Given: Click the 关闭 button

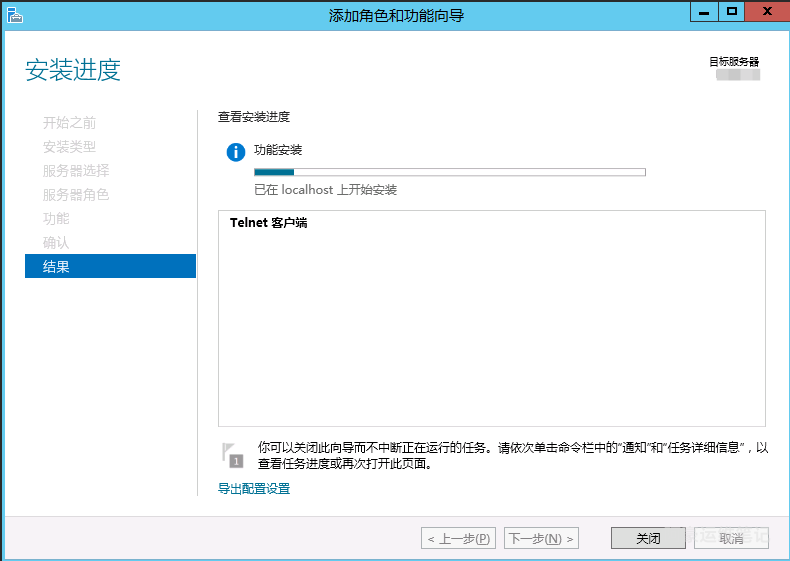Looking at the screenshot, I should point(648,538).
